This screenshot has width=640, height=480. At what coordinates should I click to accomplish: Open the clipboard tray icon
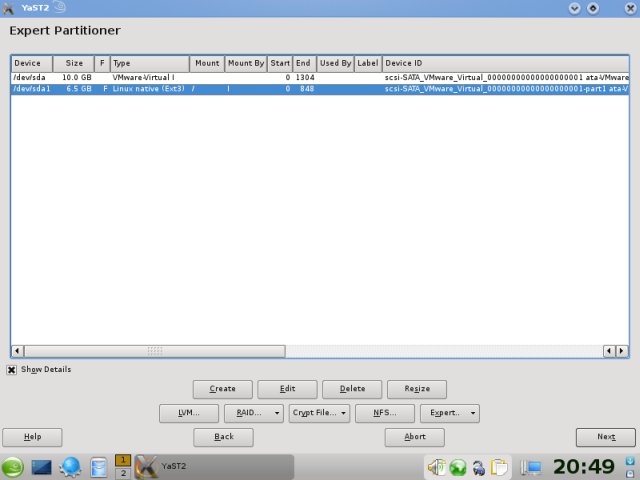coord(499,468)
